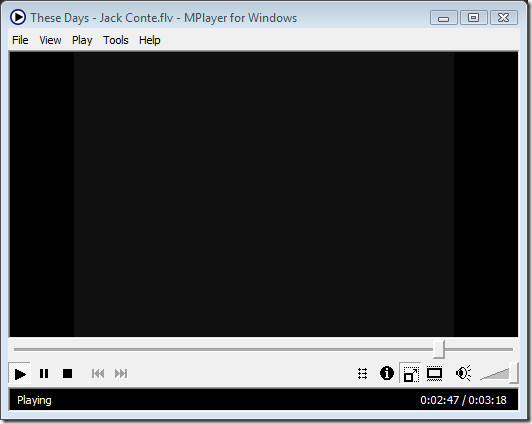The image size is (532, 424).
Task: Click the elapsed time display in the status bar
Action: pos(440,400)
